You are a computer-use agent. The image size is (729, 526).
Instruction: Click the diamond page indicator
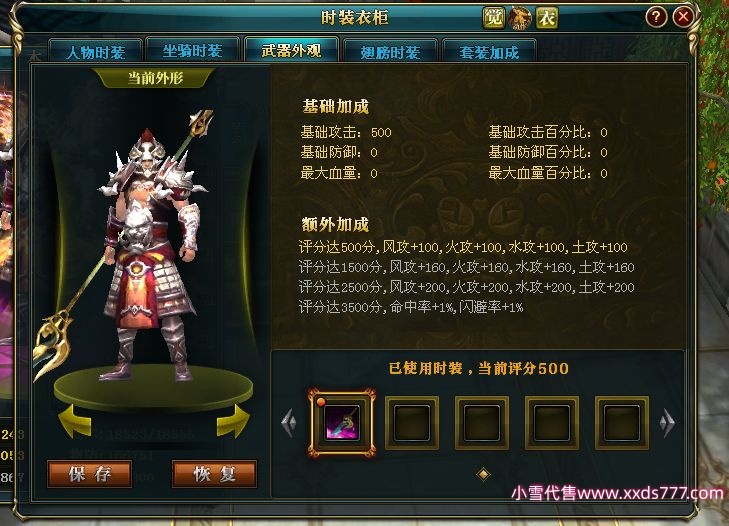click(484, 474)
